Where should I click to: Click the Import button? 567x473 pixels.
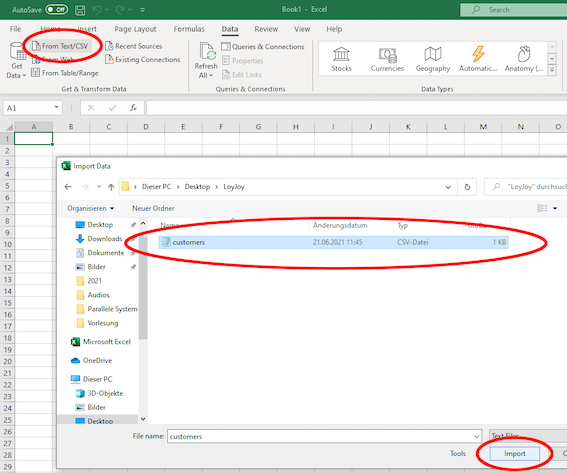514,453
